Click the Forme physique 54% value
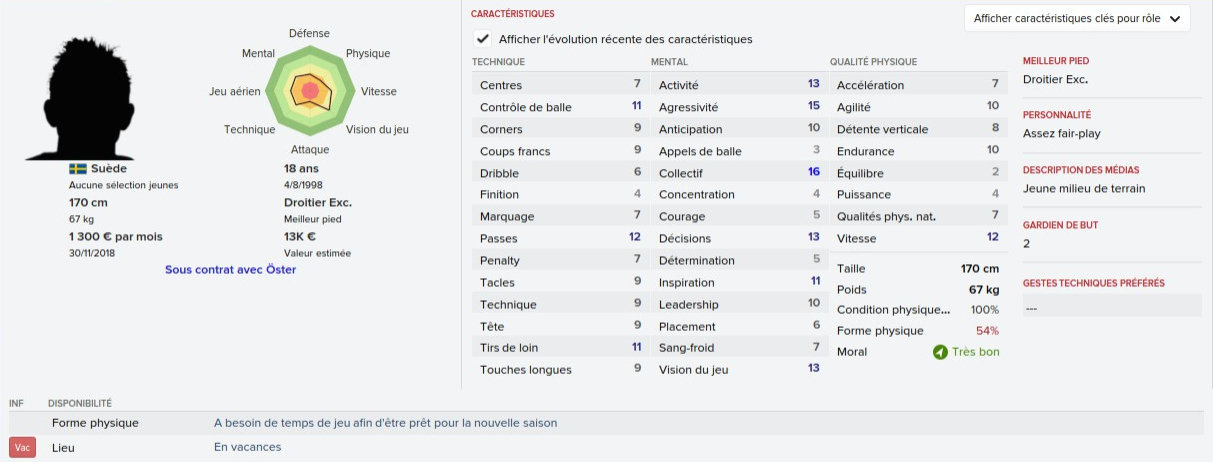1213x462 pixels. pyautogui.click(x=987, y=331)
